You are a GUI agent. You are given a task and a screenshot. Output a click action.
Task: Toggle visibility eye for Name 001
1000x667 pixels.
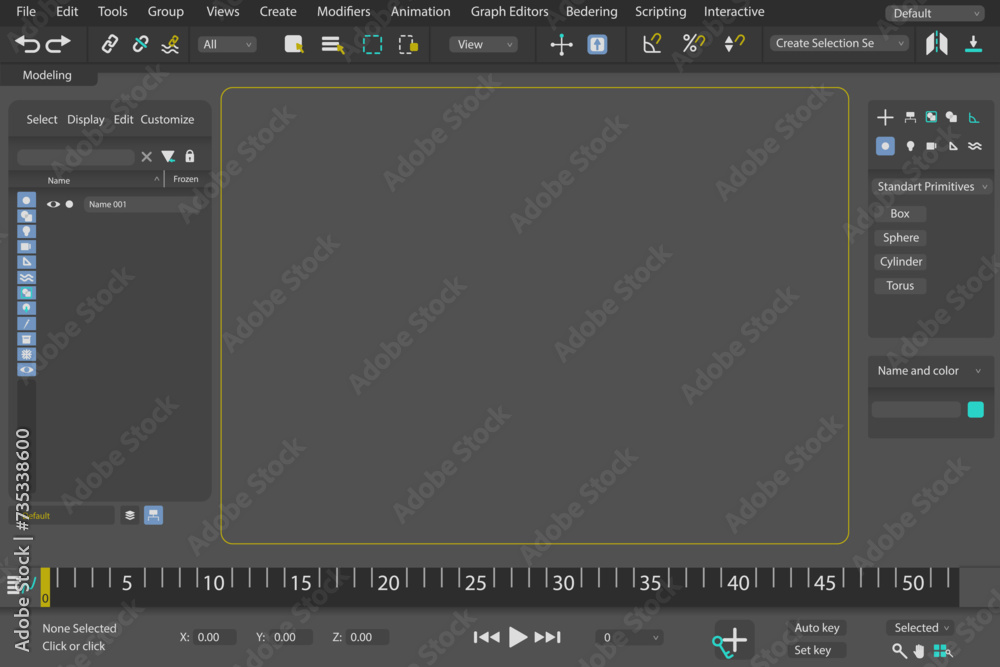tap(53, 204)
